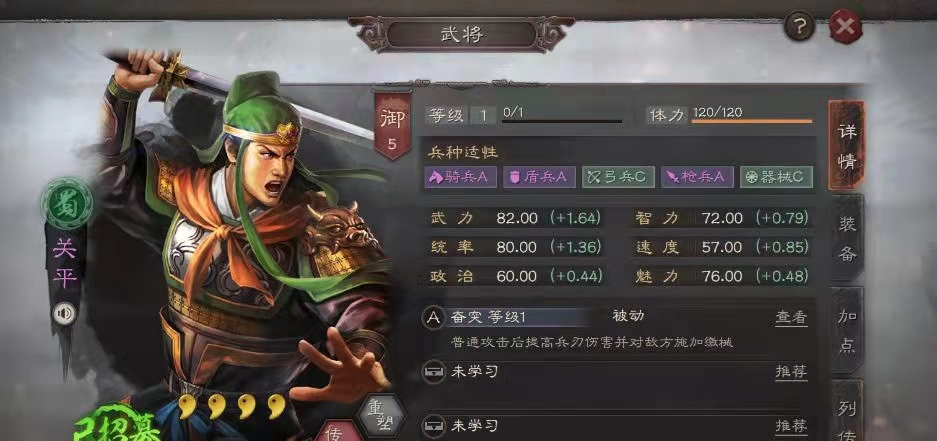This screenshot has width=937, height=441.
Task: Open the 加点 attribute points tab
Action: click(x=846, y=330)
